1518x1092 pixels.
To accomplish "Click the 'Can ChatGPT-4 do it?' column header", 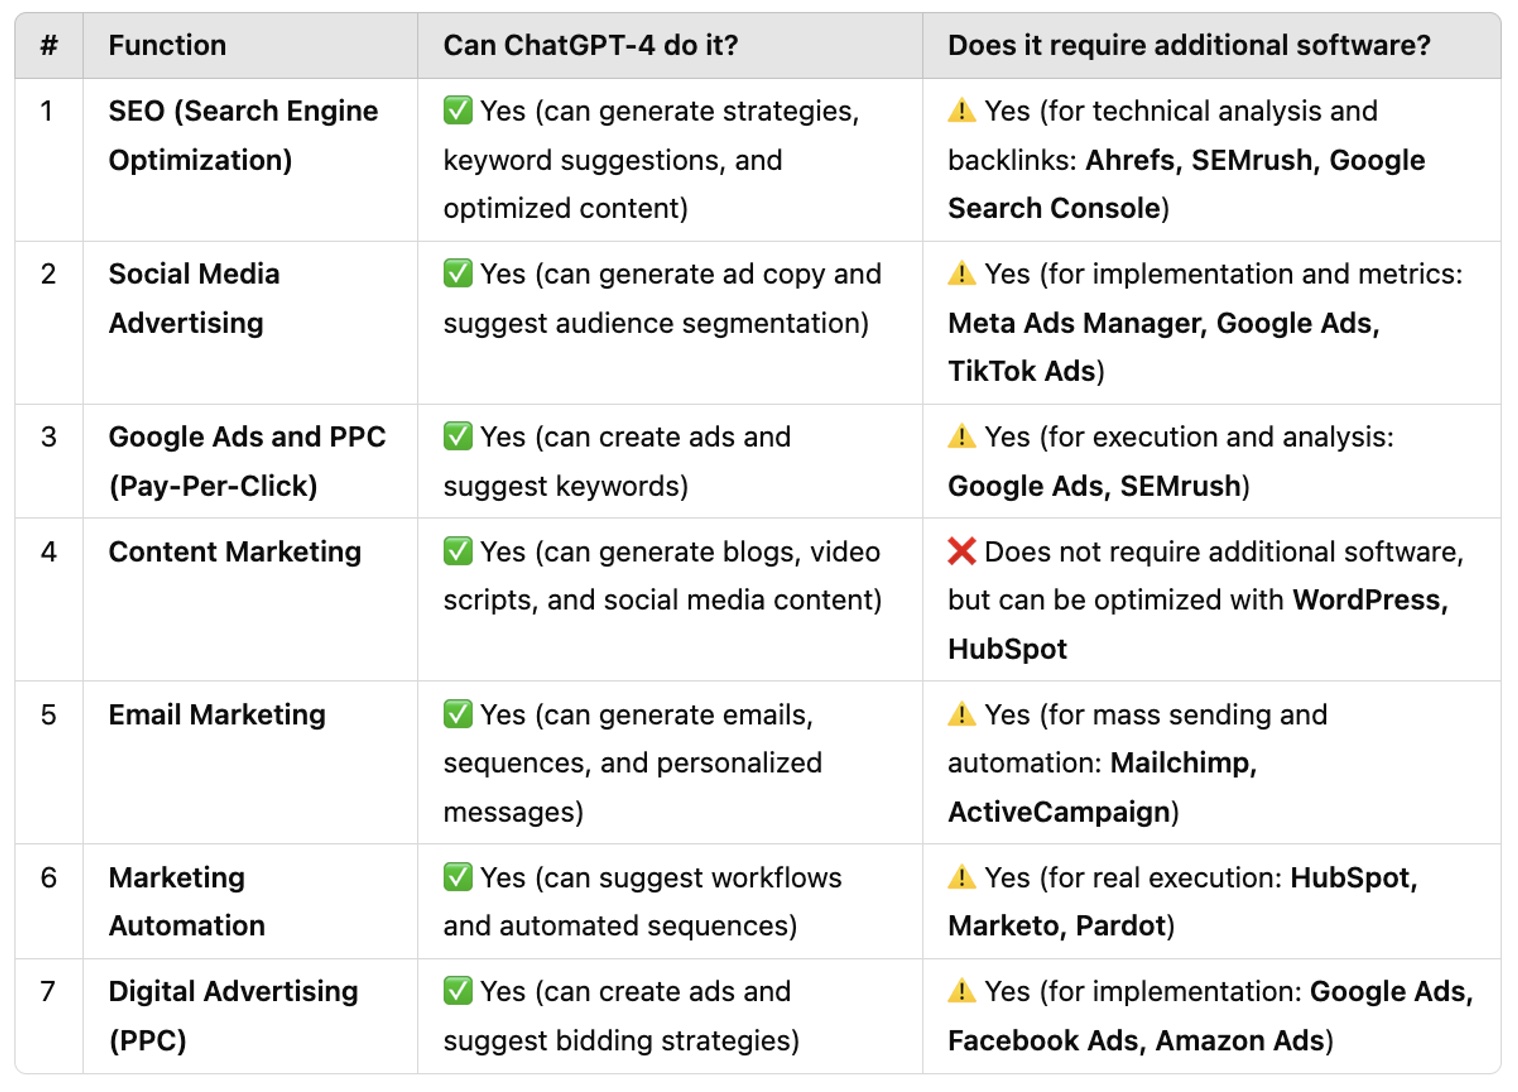I will tap(590, 45).
